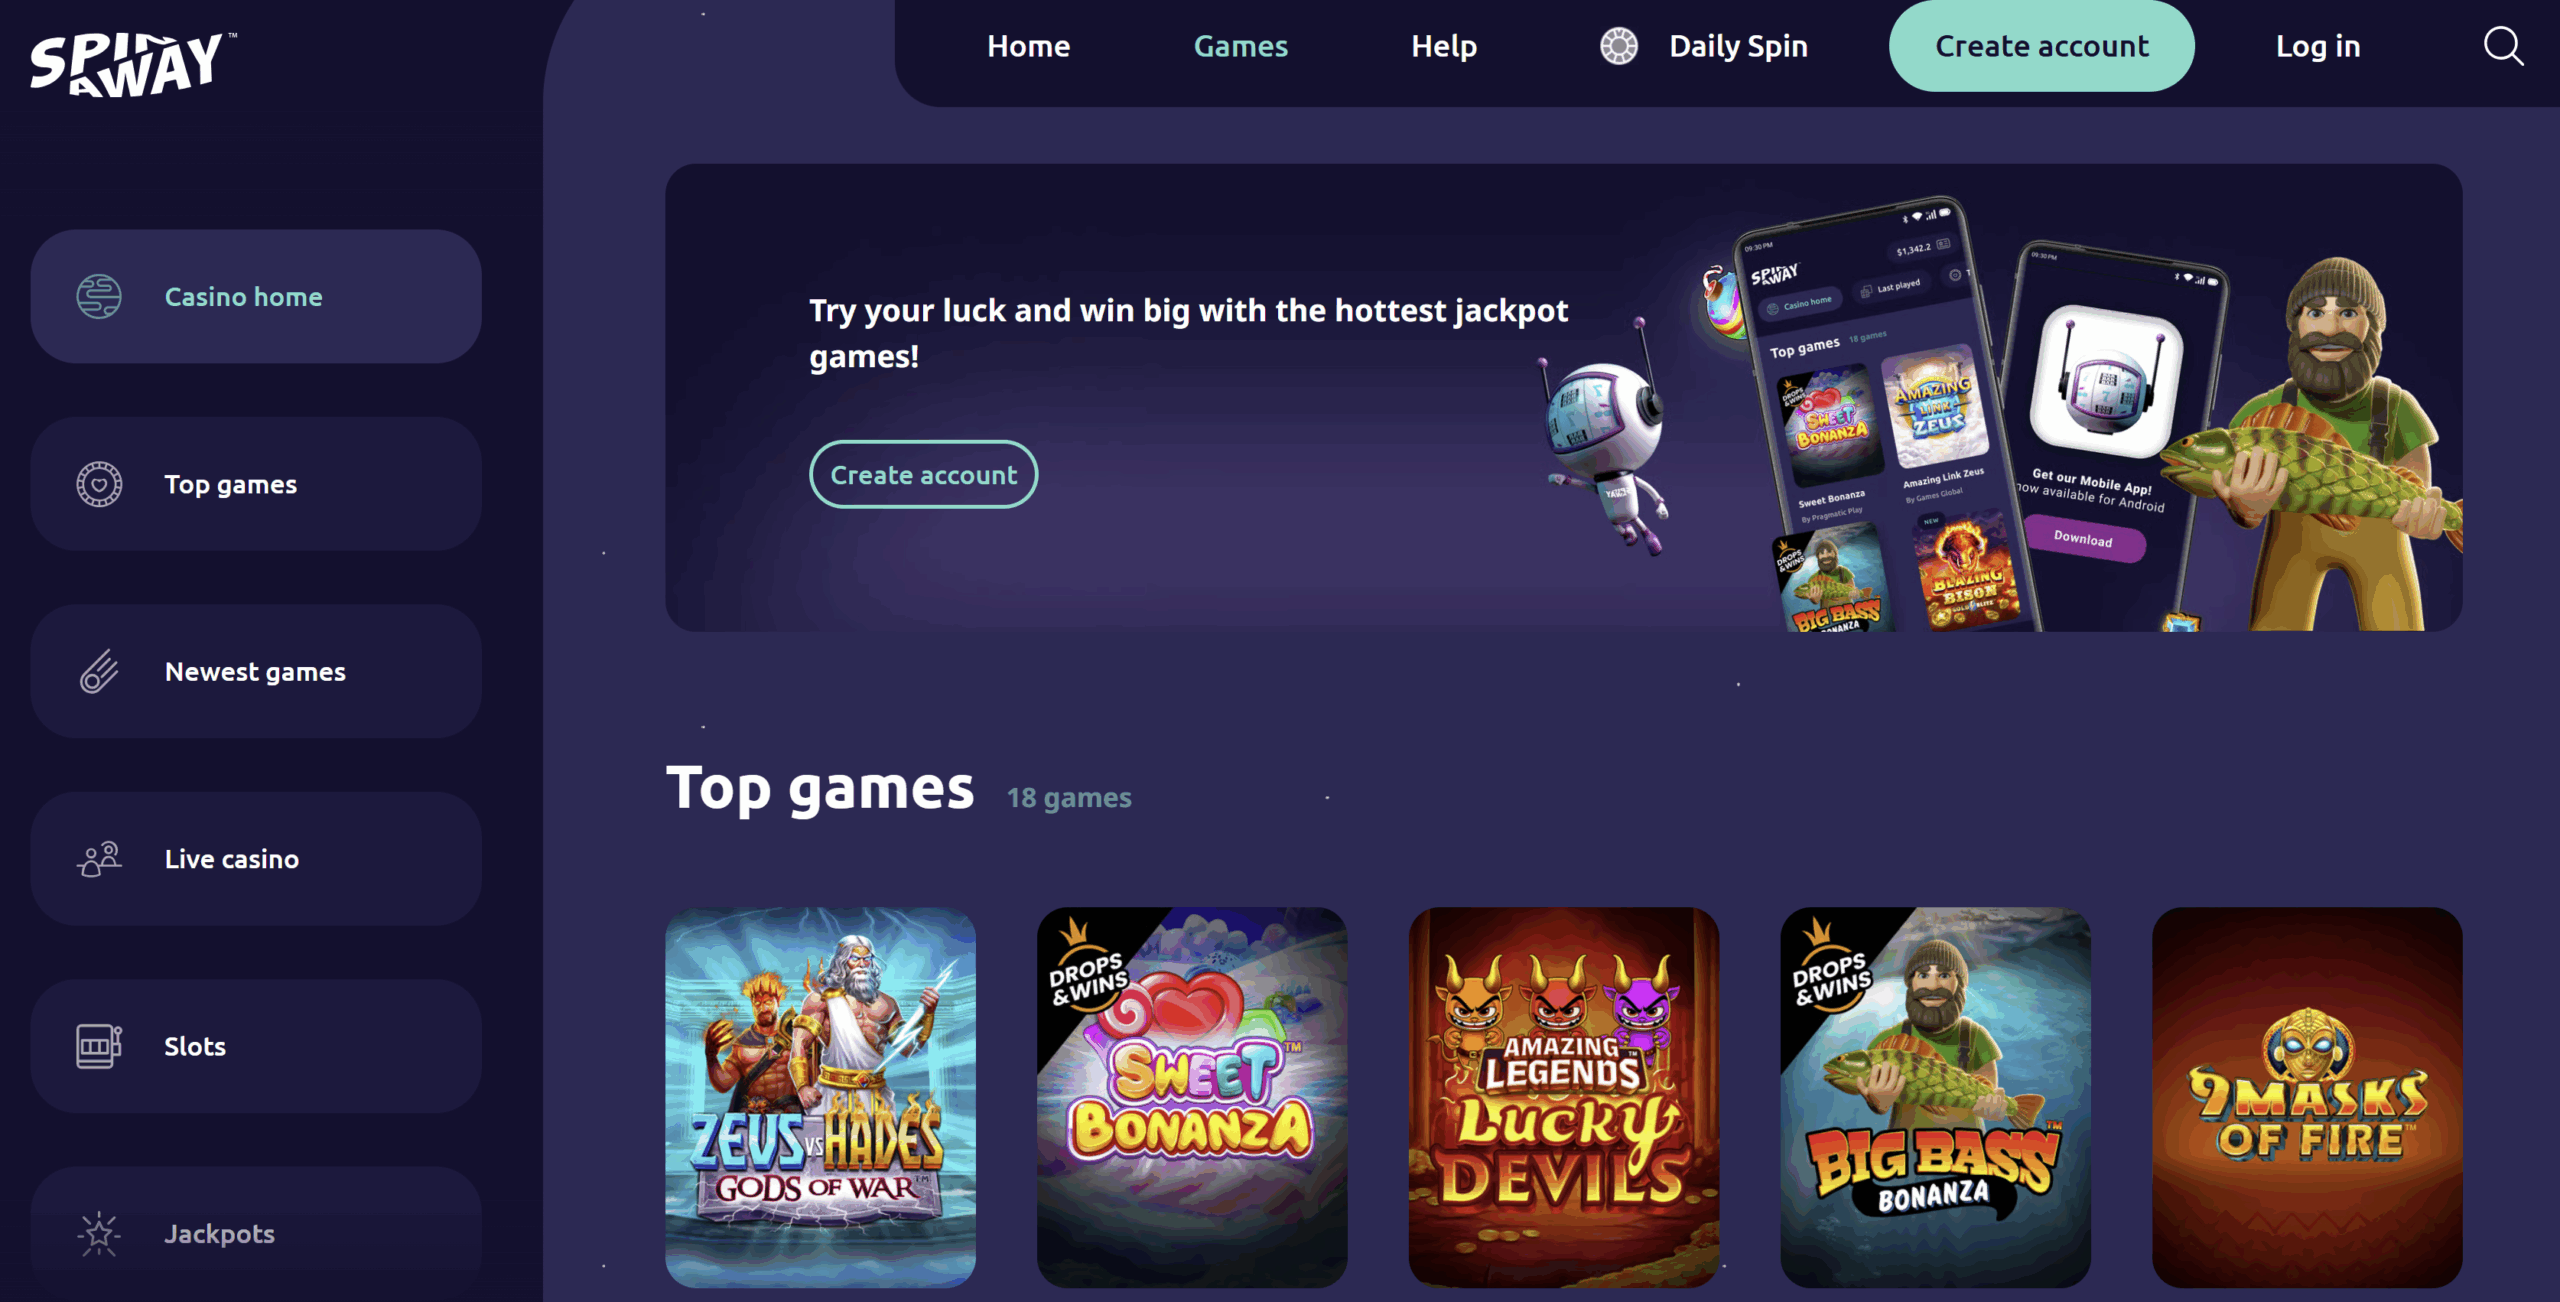The width and height of the screenshot is (2560, 1302).
Task: Open the Lucky Devils game tile
Action: [1564, 1097]
